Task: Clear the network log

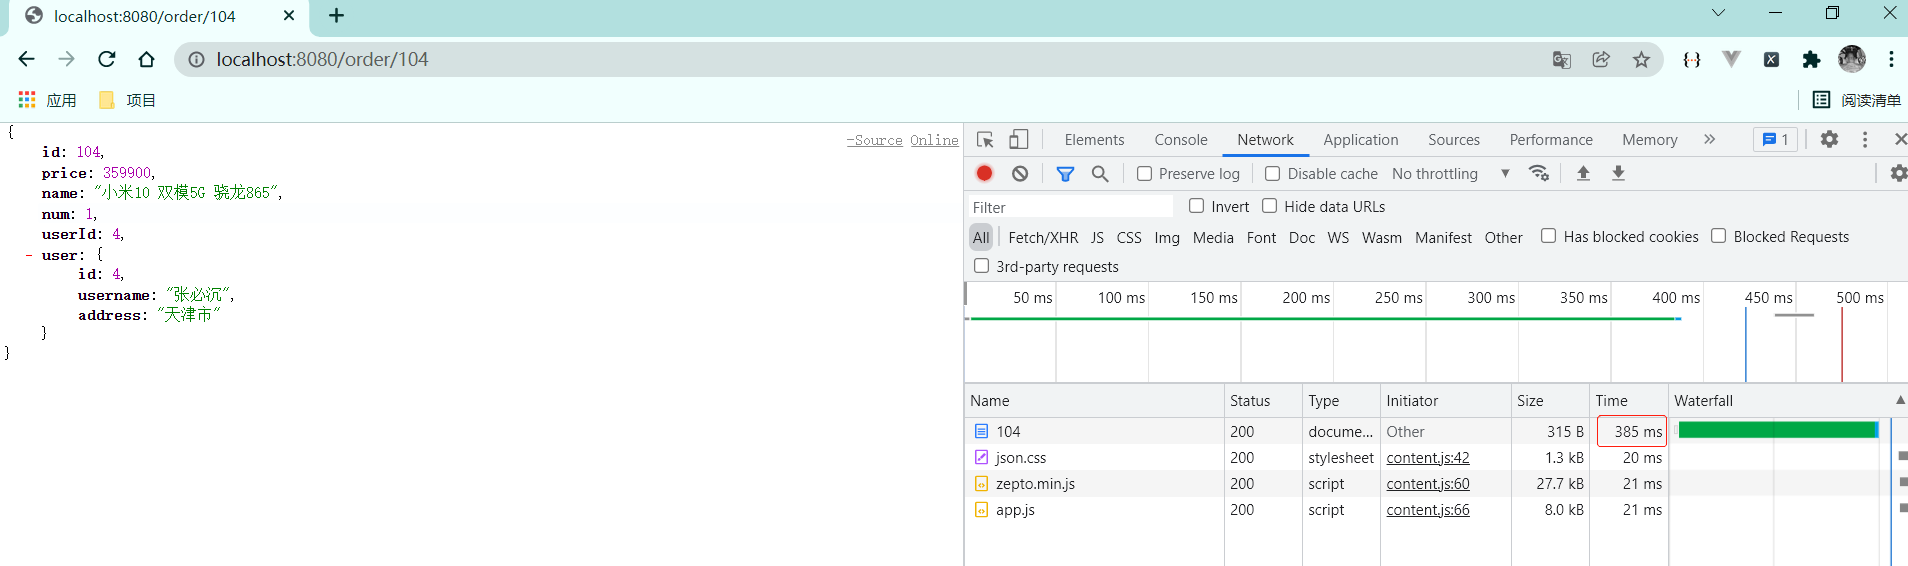Action: click(x=1020, y=173)
